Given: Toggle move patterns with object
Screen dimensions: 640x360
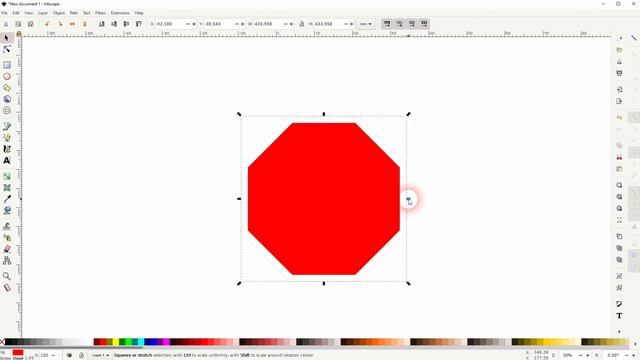Looking at the screenshot, I should pyautogui.click(x=424, y=24).
